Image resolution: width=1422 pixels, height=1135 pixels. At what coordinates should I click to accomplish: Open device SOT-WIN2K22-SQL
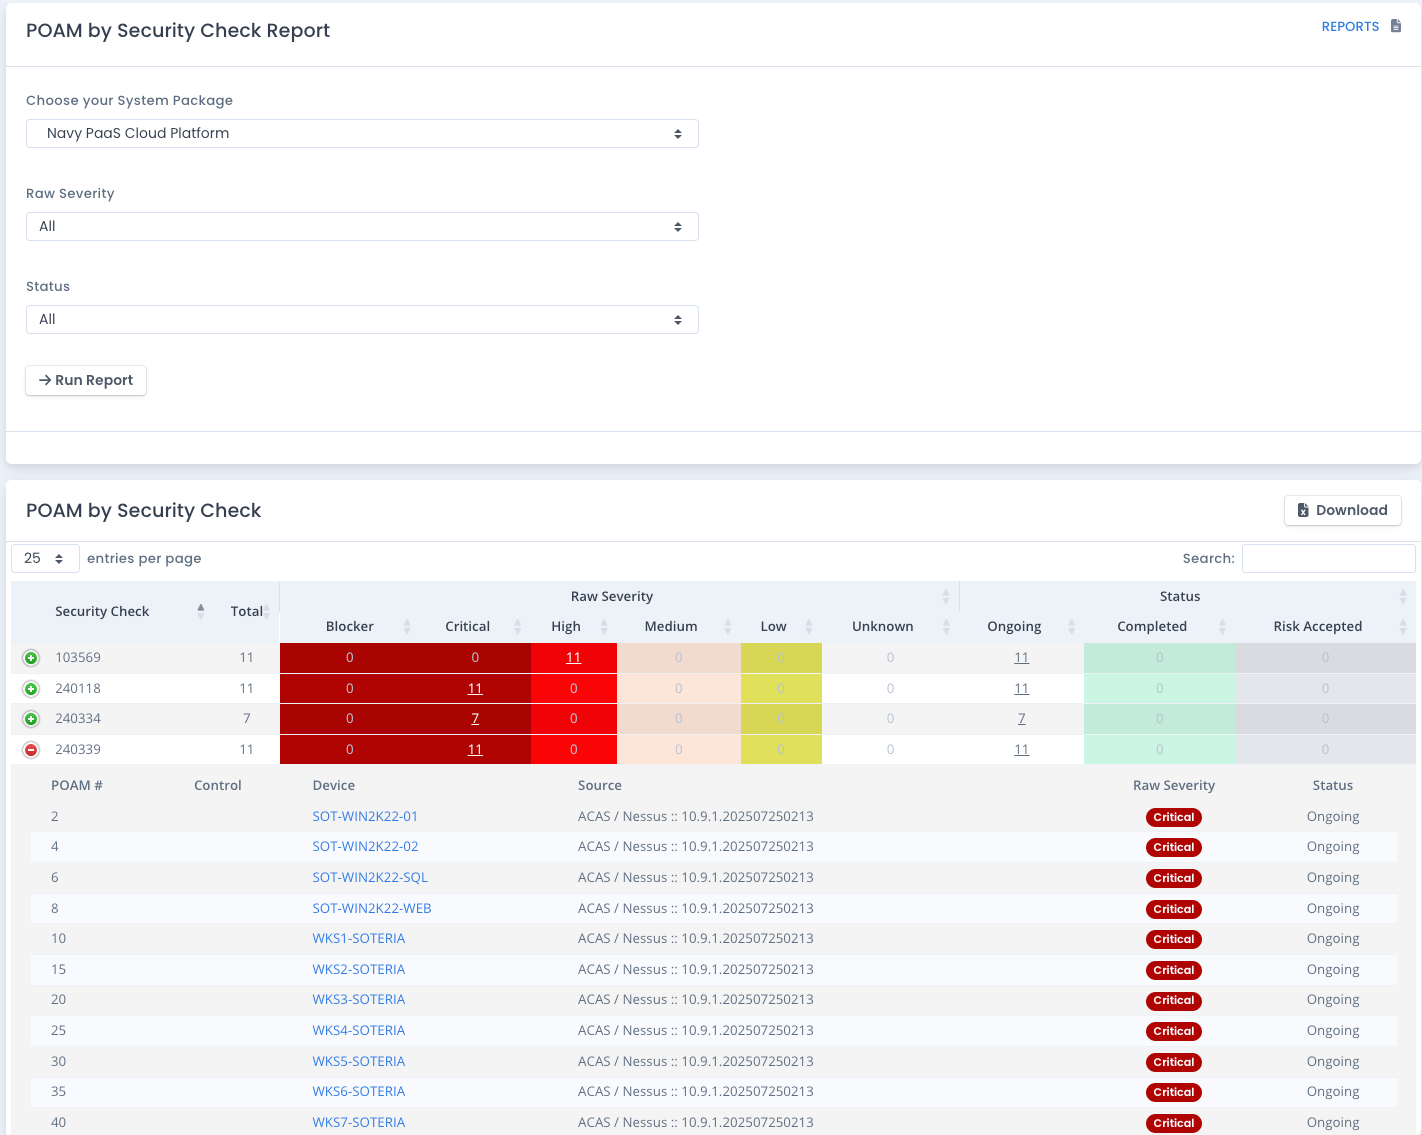point(370,877)
